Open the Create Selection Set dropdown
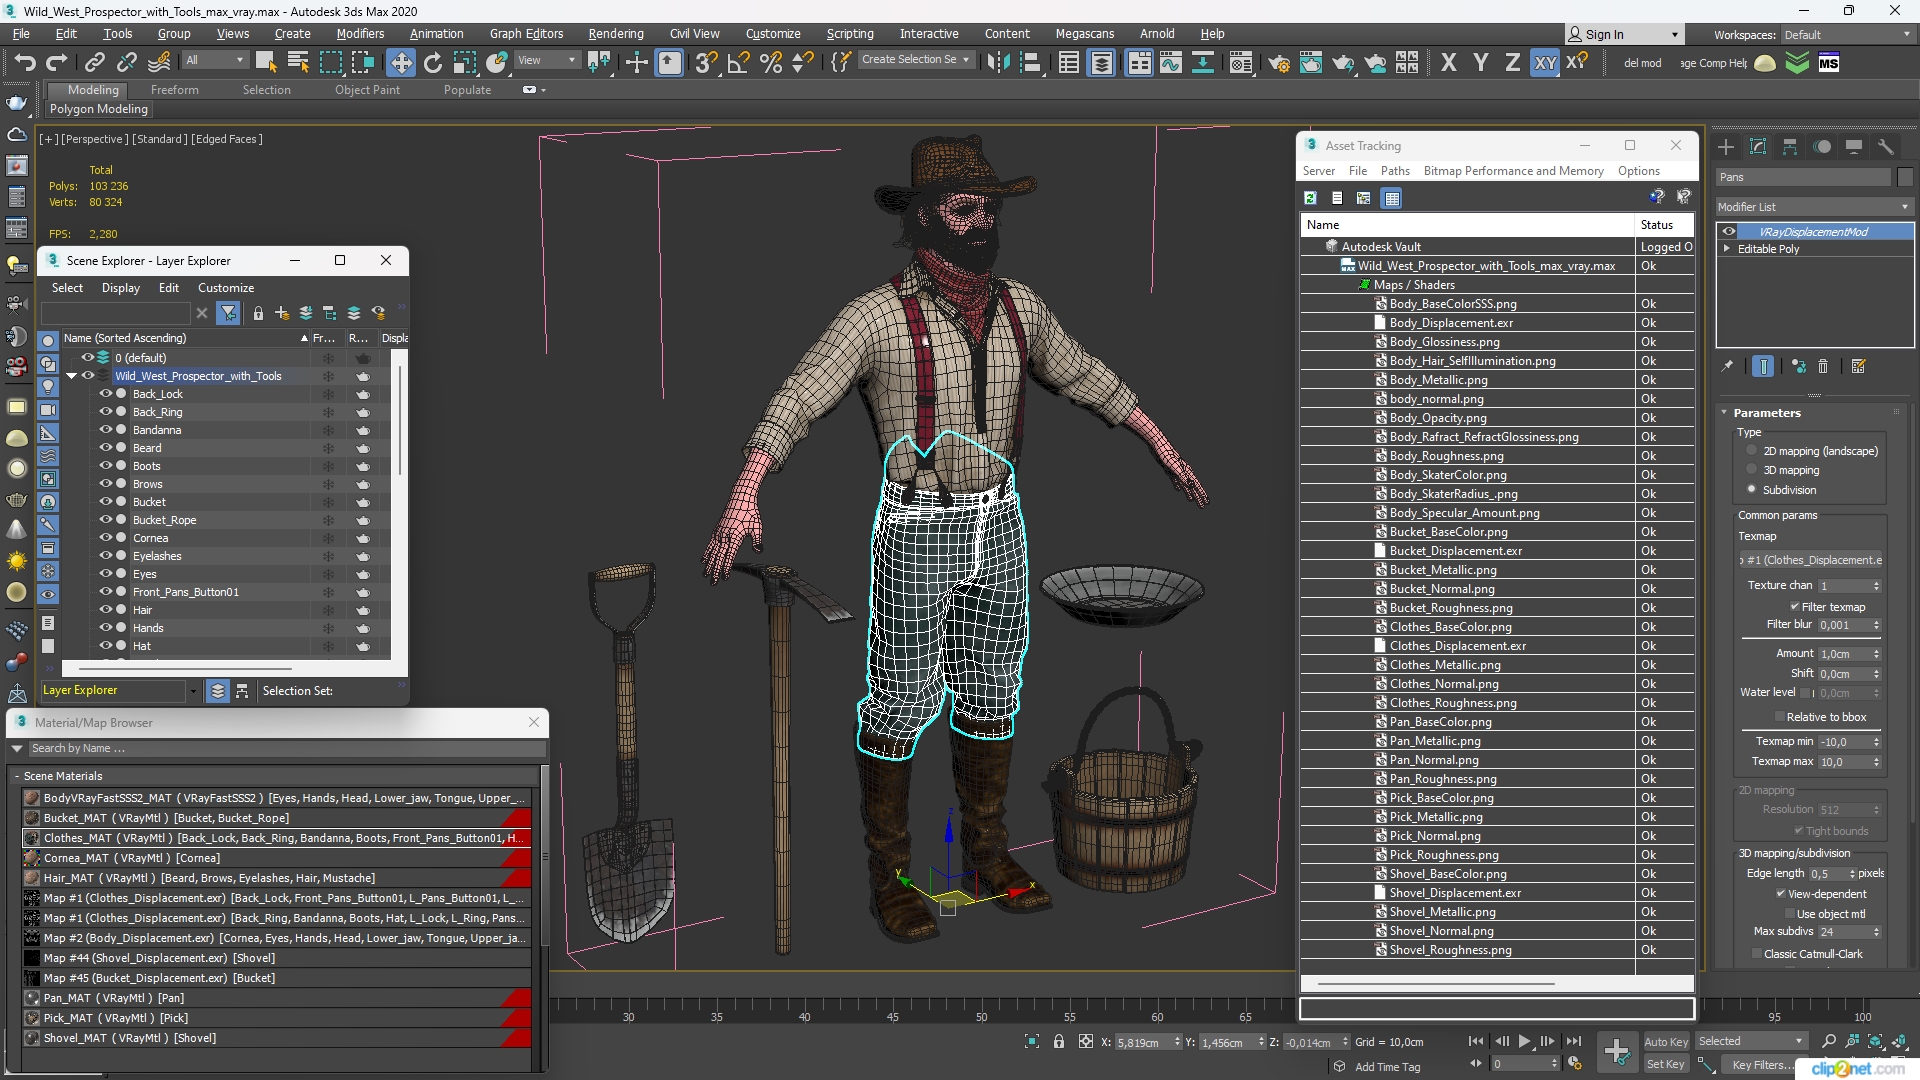Screen dimensions: 1920x1080 pos(915,59)
